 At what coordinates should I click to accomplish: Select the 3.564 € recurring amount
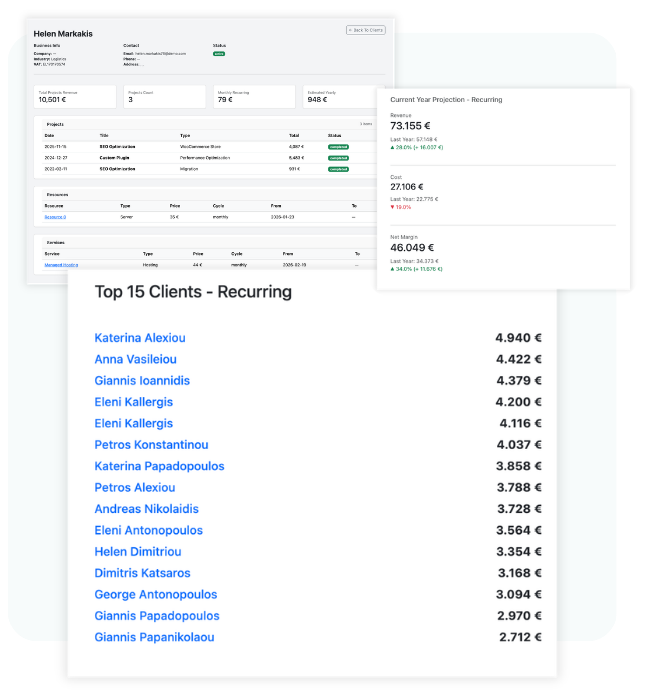[519, 530]
